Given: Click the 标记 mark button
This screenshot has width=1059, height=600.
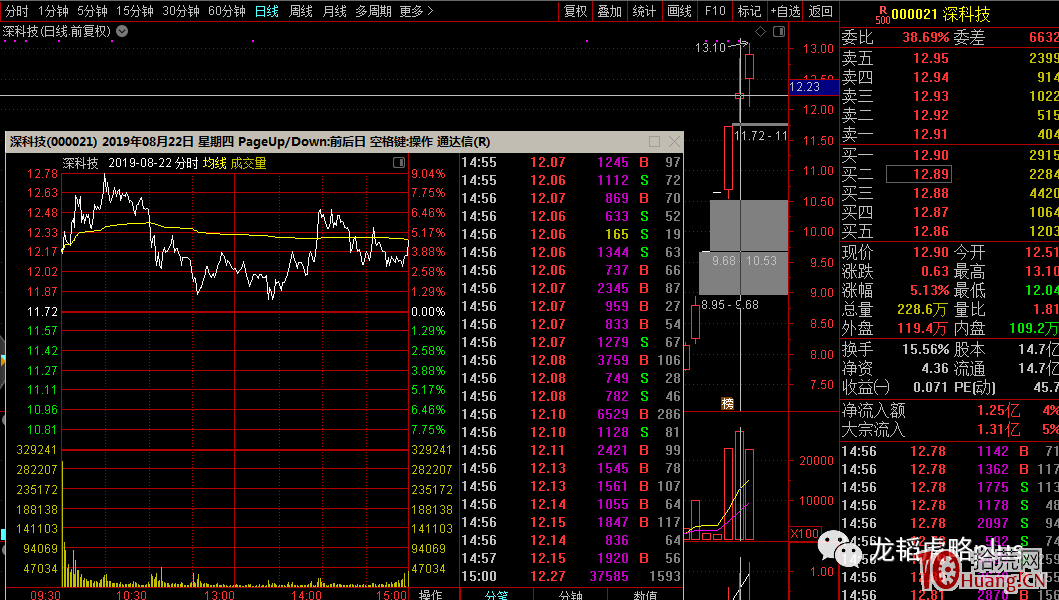Looking at the screenshot, I should pyautogui.click(x=749, y=11).
